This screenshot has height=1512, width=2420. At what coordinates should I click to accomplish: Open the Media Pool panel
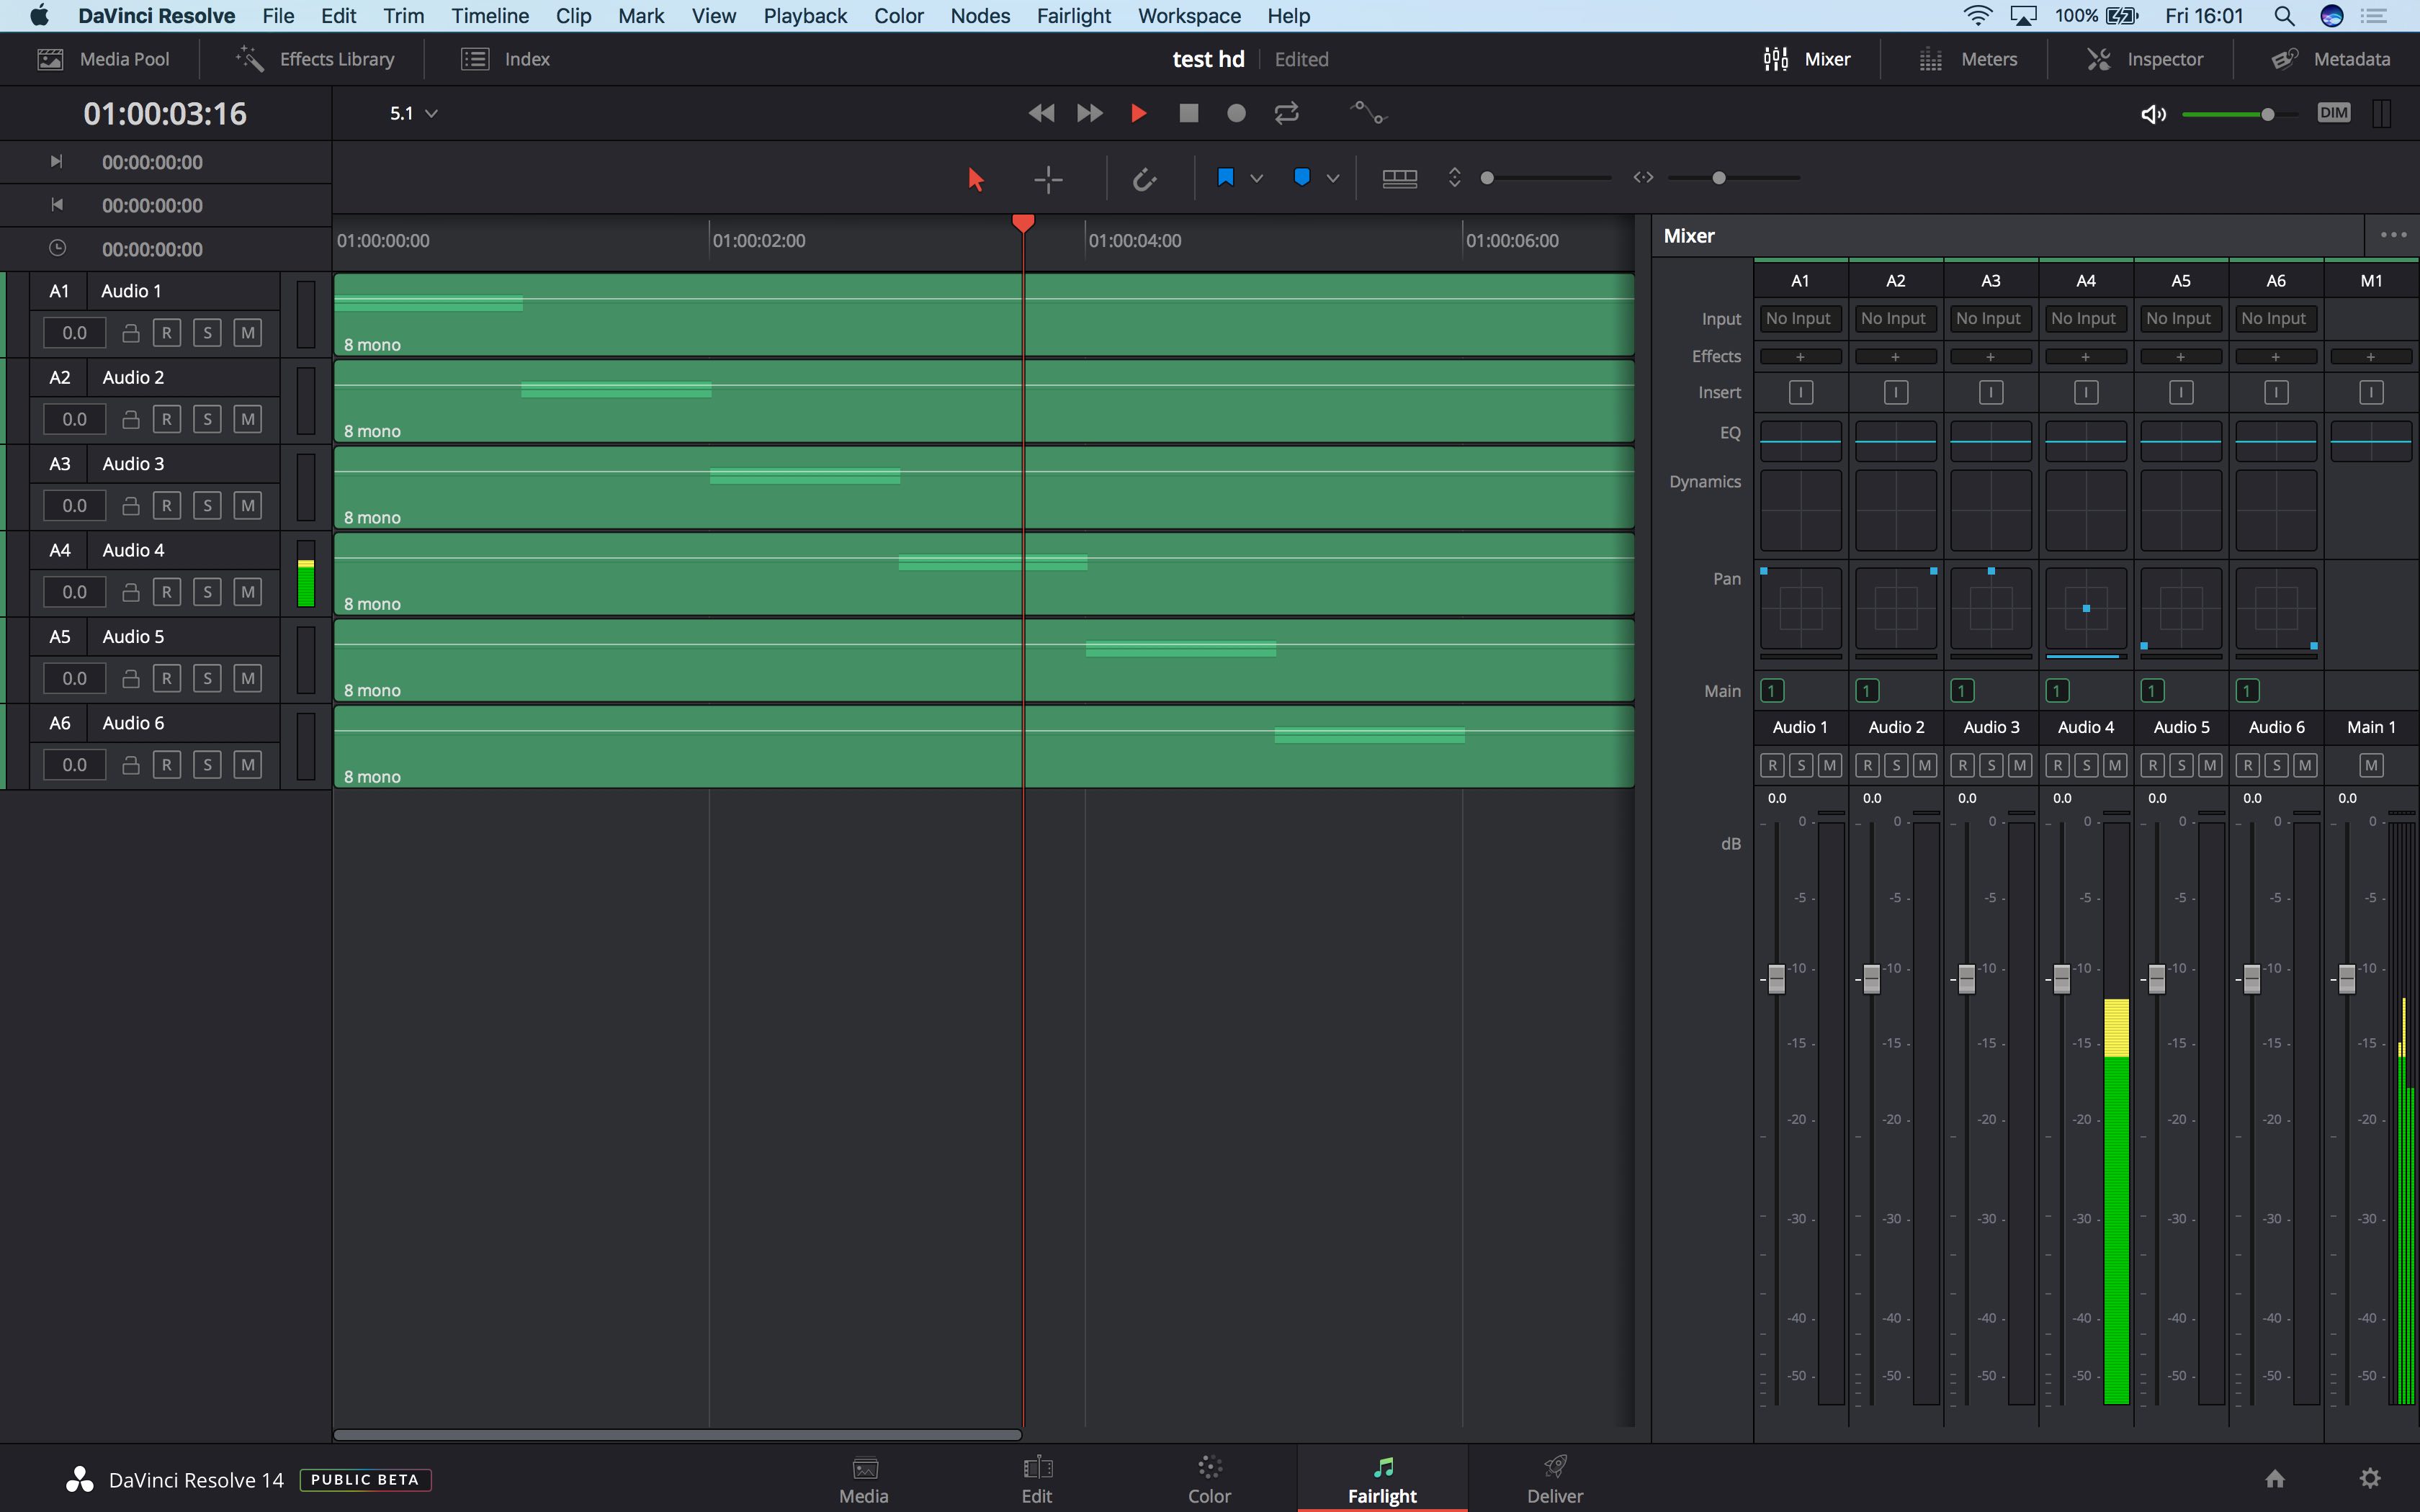pos(103,59)
